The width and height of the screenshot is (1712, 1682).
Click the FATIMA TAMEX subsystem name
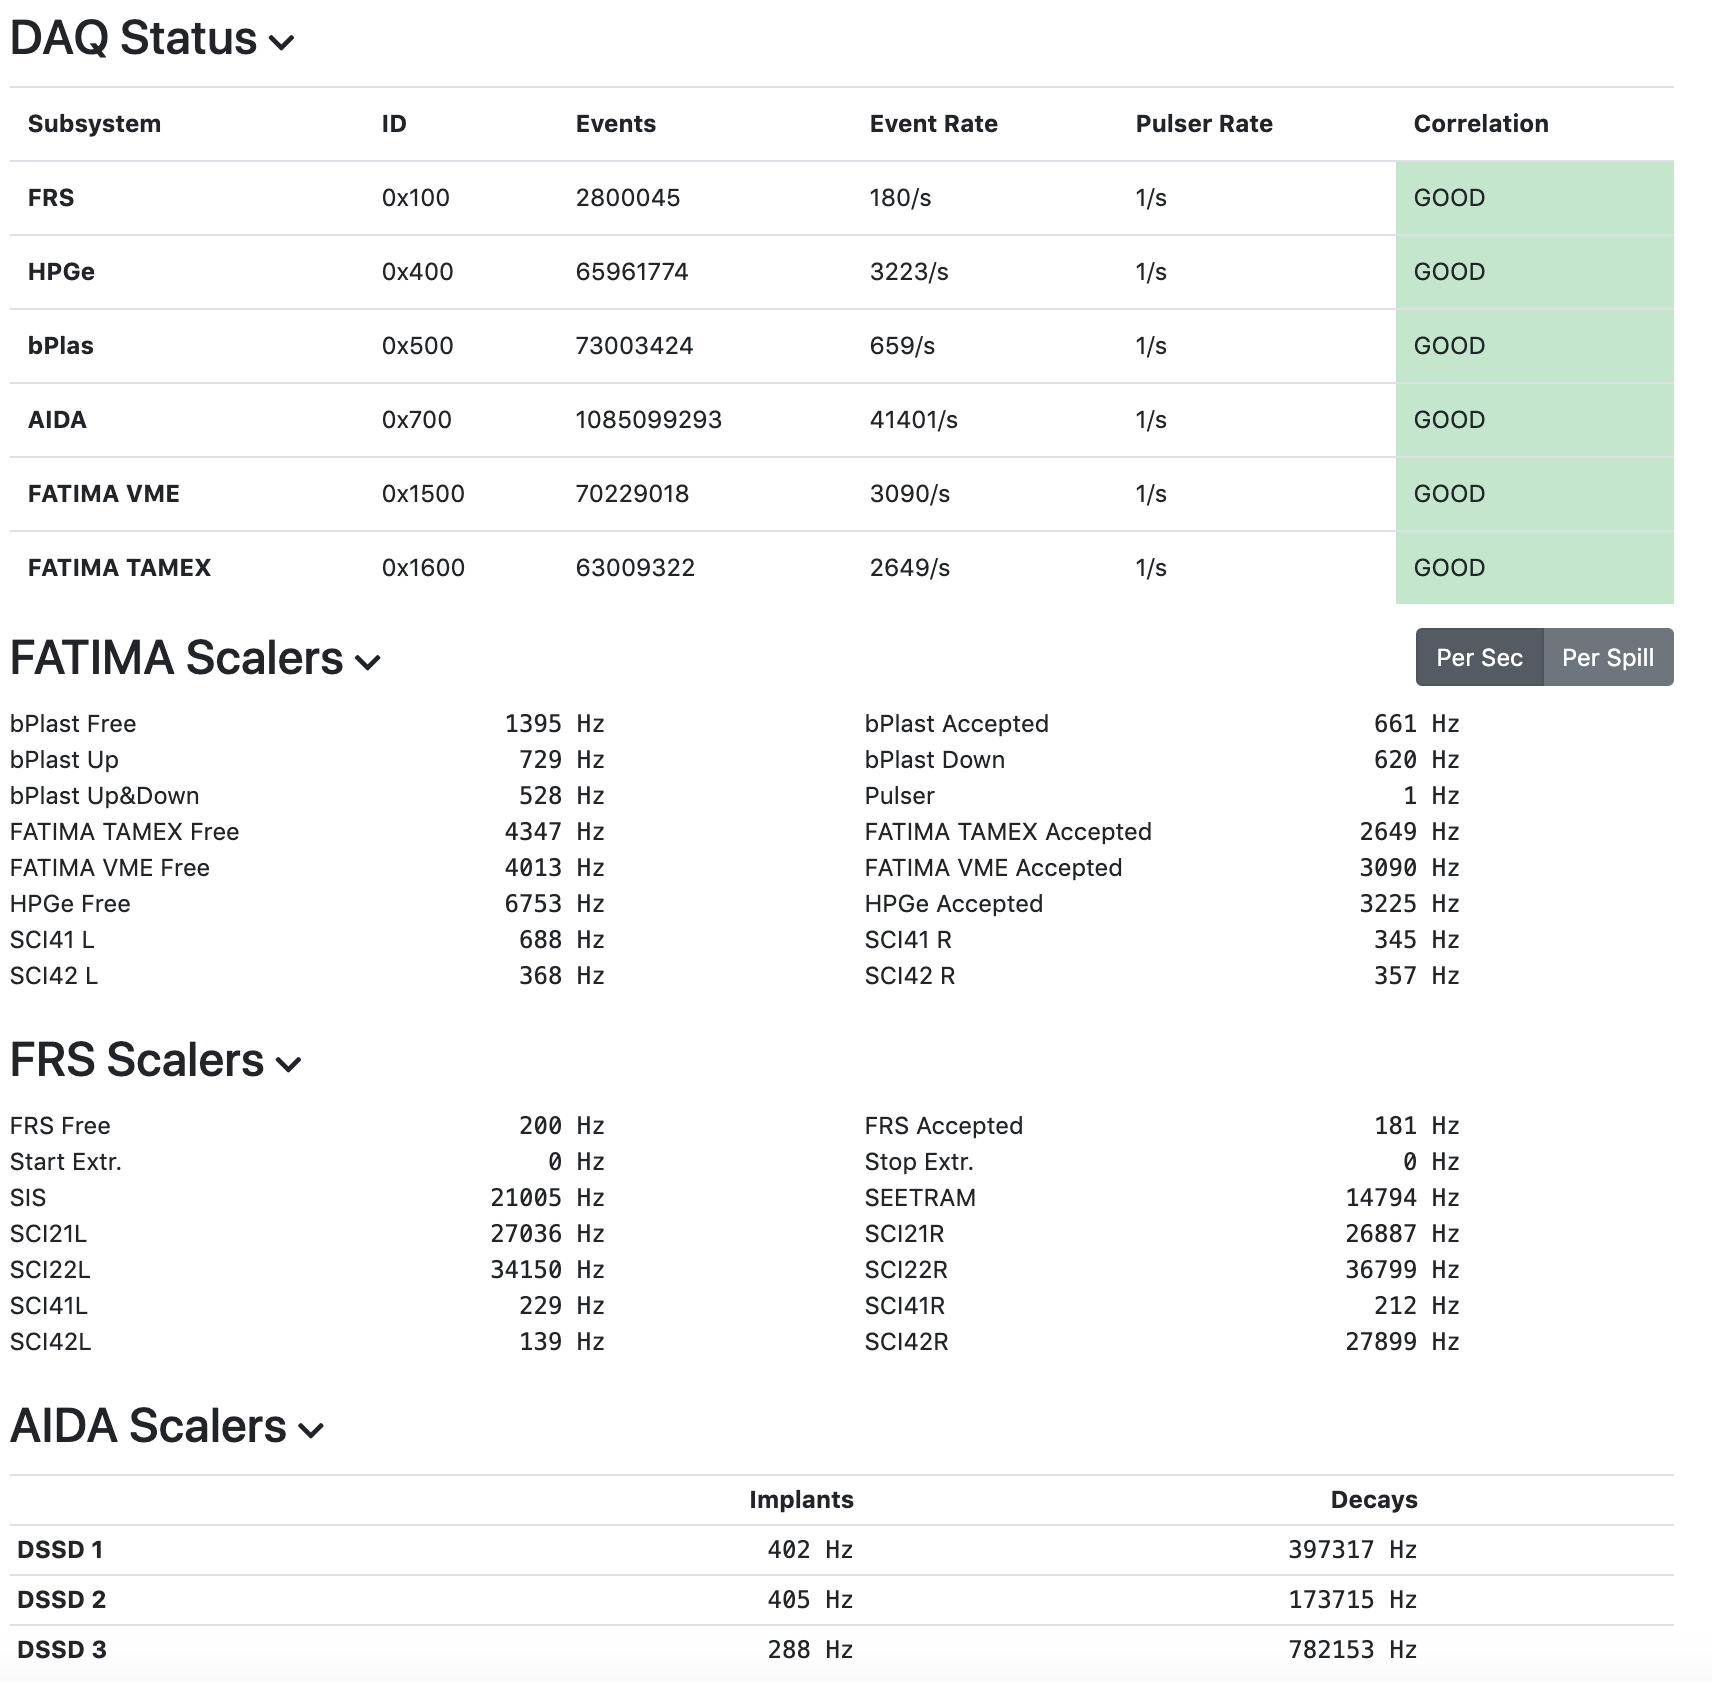[x=119, y=568]
